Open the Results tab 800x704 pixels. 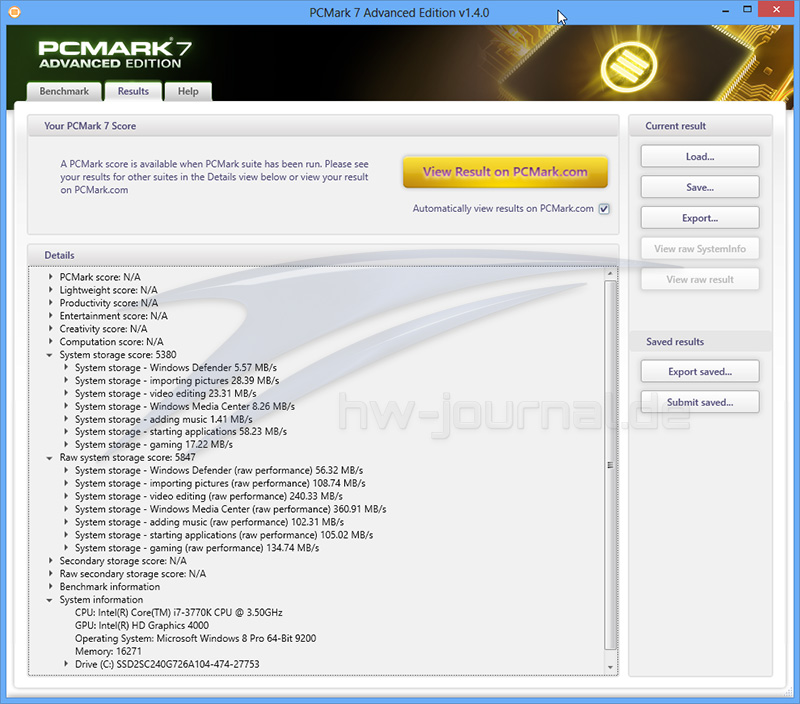(133, 91)
